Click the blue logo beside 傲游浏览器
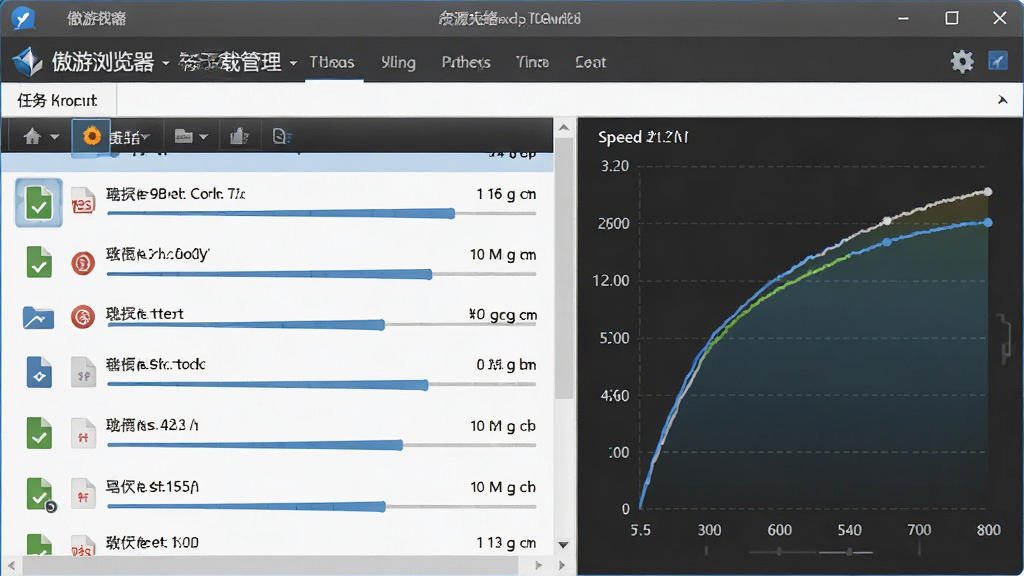This screenshot has width=1024, height=576. [27, 62]
